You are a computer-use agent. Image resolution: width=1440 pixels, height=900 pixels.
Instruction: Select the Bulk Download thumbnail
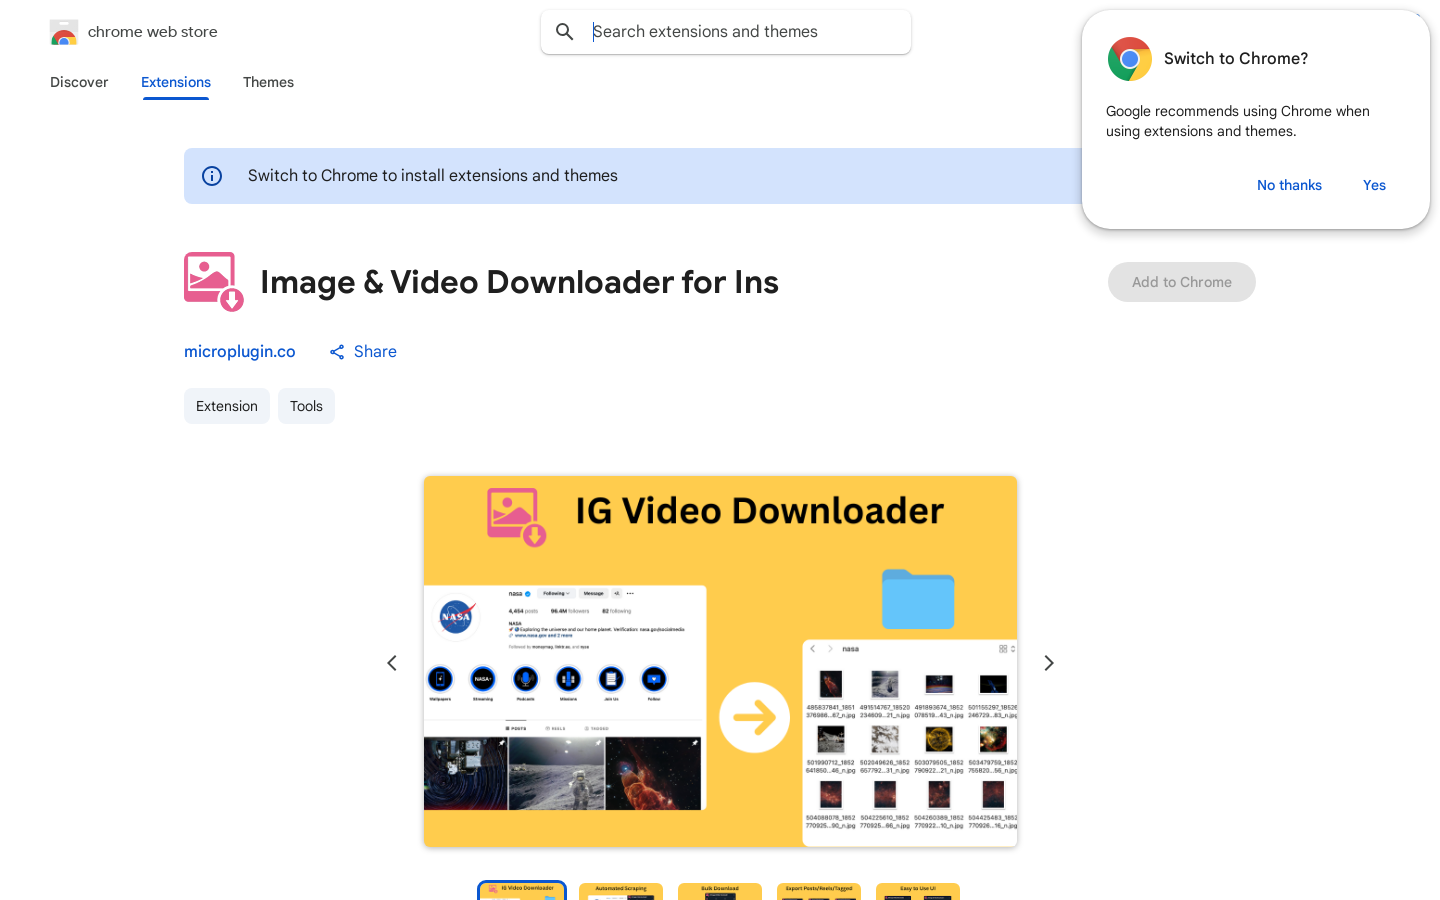point(720,891)
